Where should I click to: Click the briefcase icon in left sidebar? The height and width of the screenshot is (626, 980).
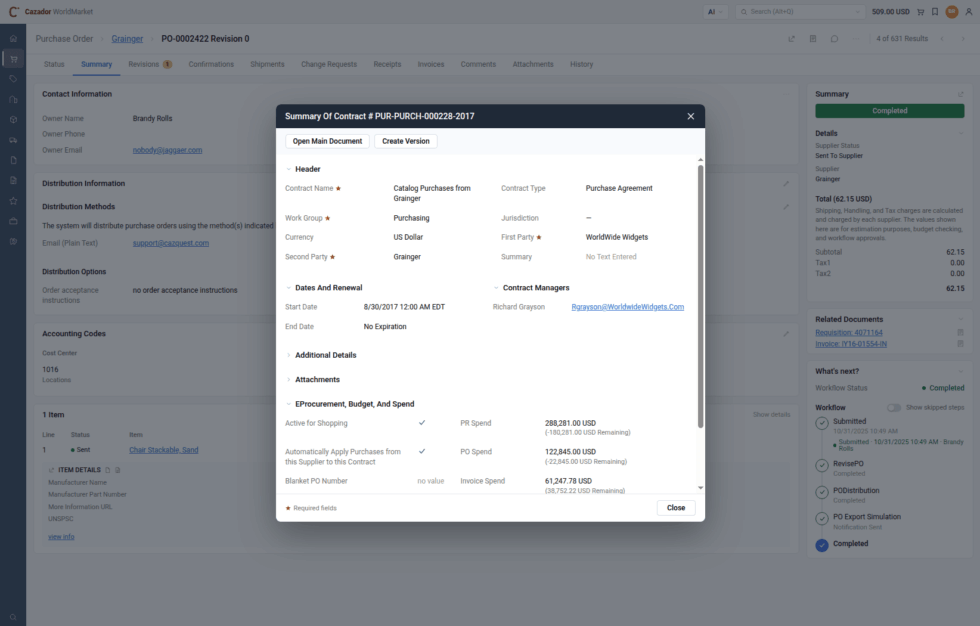click(x=13, y=221)
